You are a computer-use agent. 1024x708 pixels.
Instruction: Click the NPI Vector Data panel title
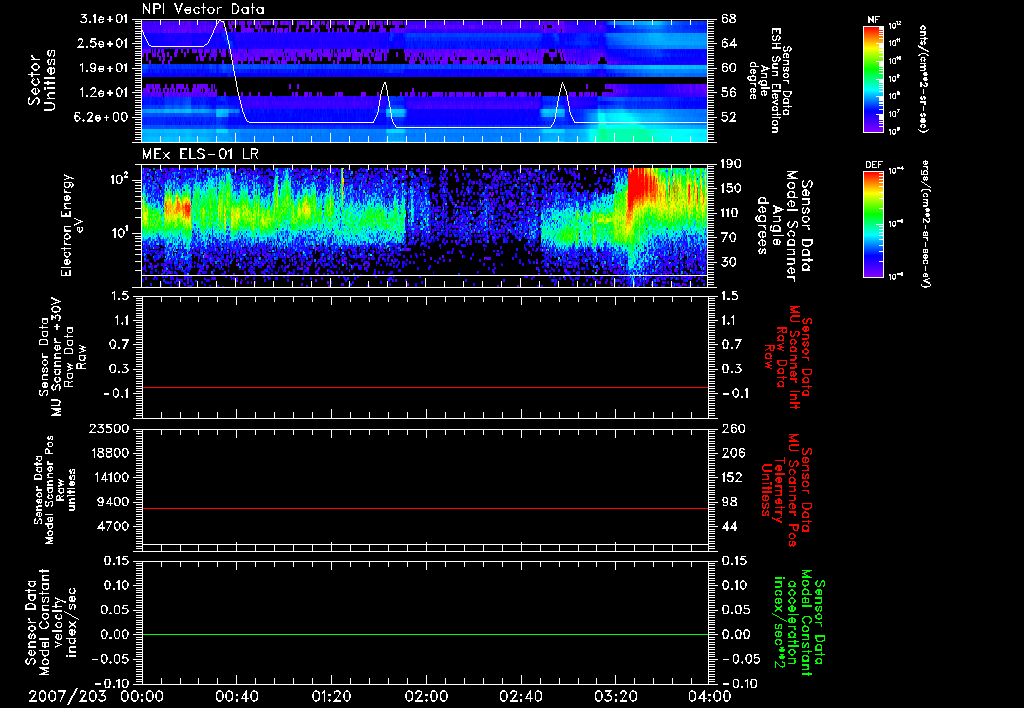(x=203, y=9)
